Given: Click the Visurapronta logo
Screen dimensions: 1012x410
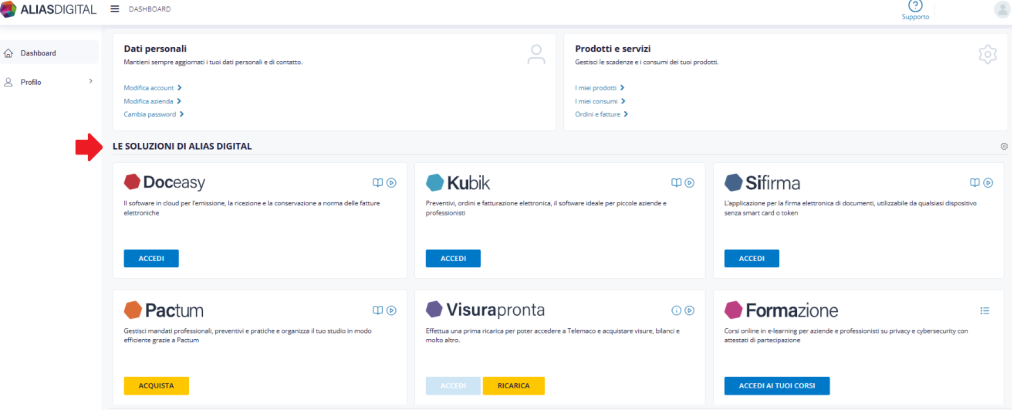Looking at the screenshot, I should coord(485,311).
